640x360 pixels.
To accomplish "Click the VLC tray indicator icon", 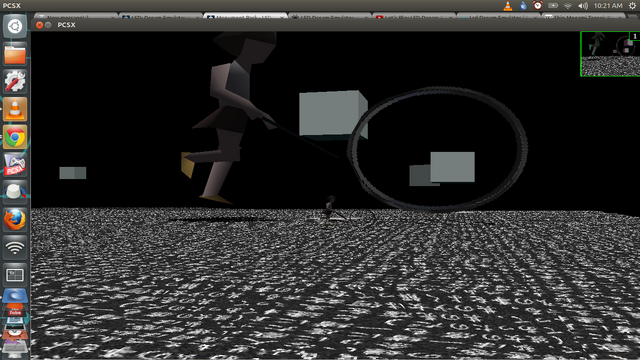I will [x=508, y=6].
